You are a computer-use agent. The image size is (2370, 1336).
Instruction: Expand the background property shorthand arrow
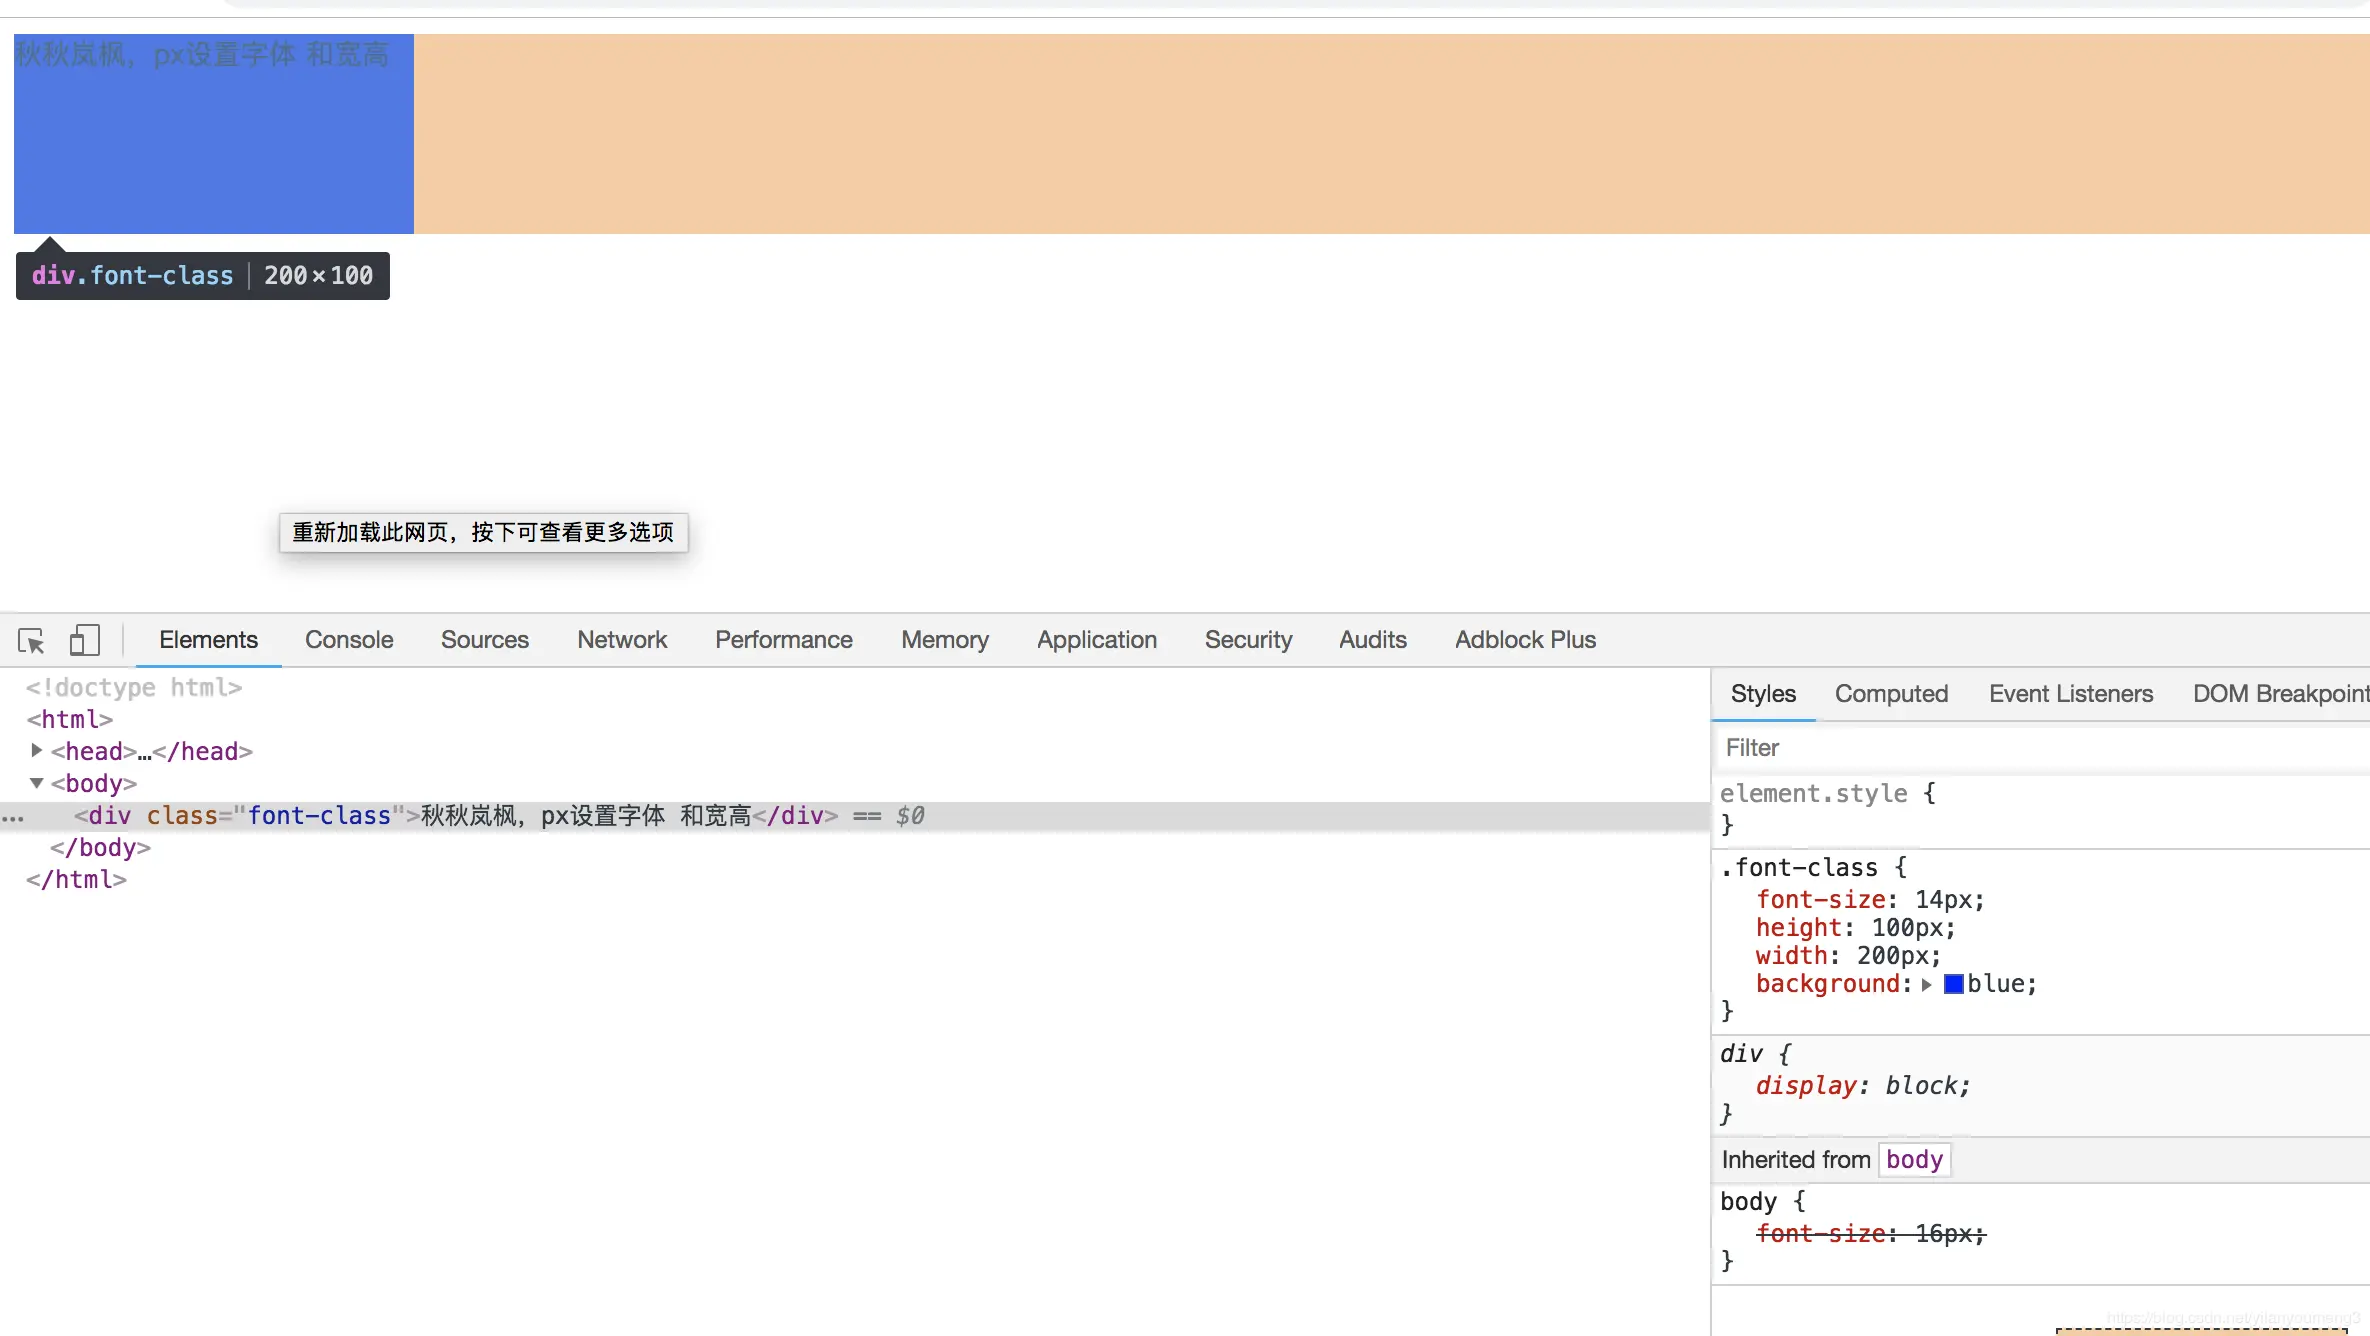point(1926,985)
